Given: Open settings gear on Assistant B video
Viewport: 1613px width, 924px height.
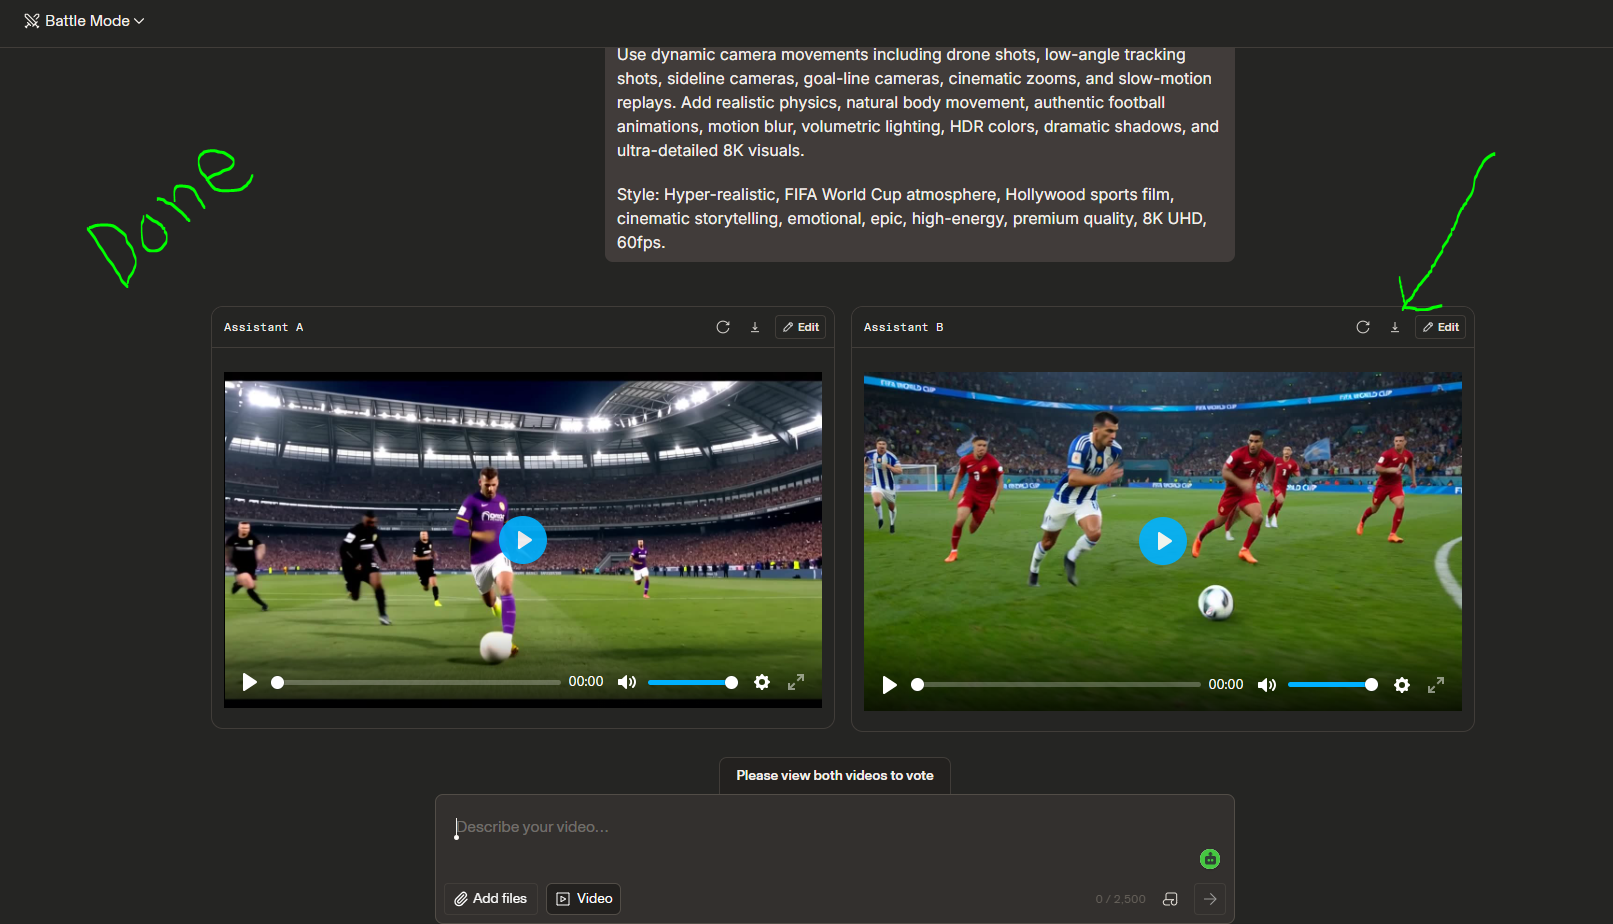Looking at the screenshot, I should click(x=1402, y=685).
